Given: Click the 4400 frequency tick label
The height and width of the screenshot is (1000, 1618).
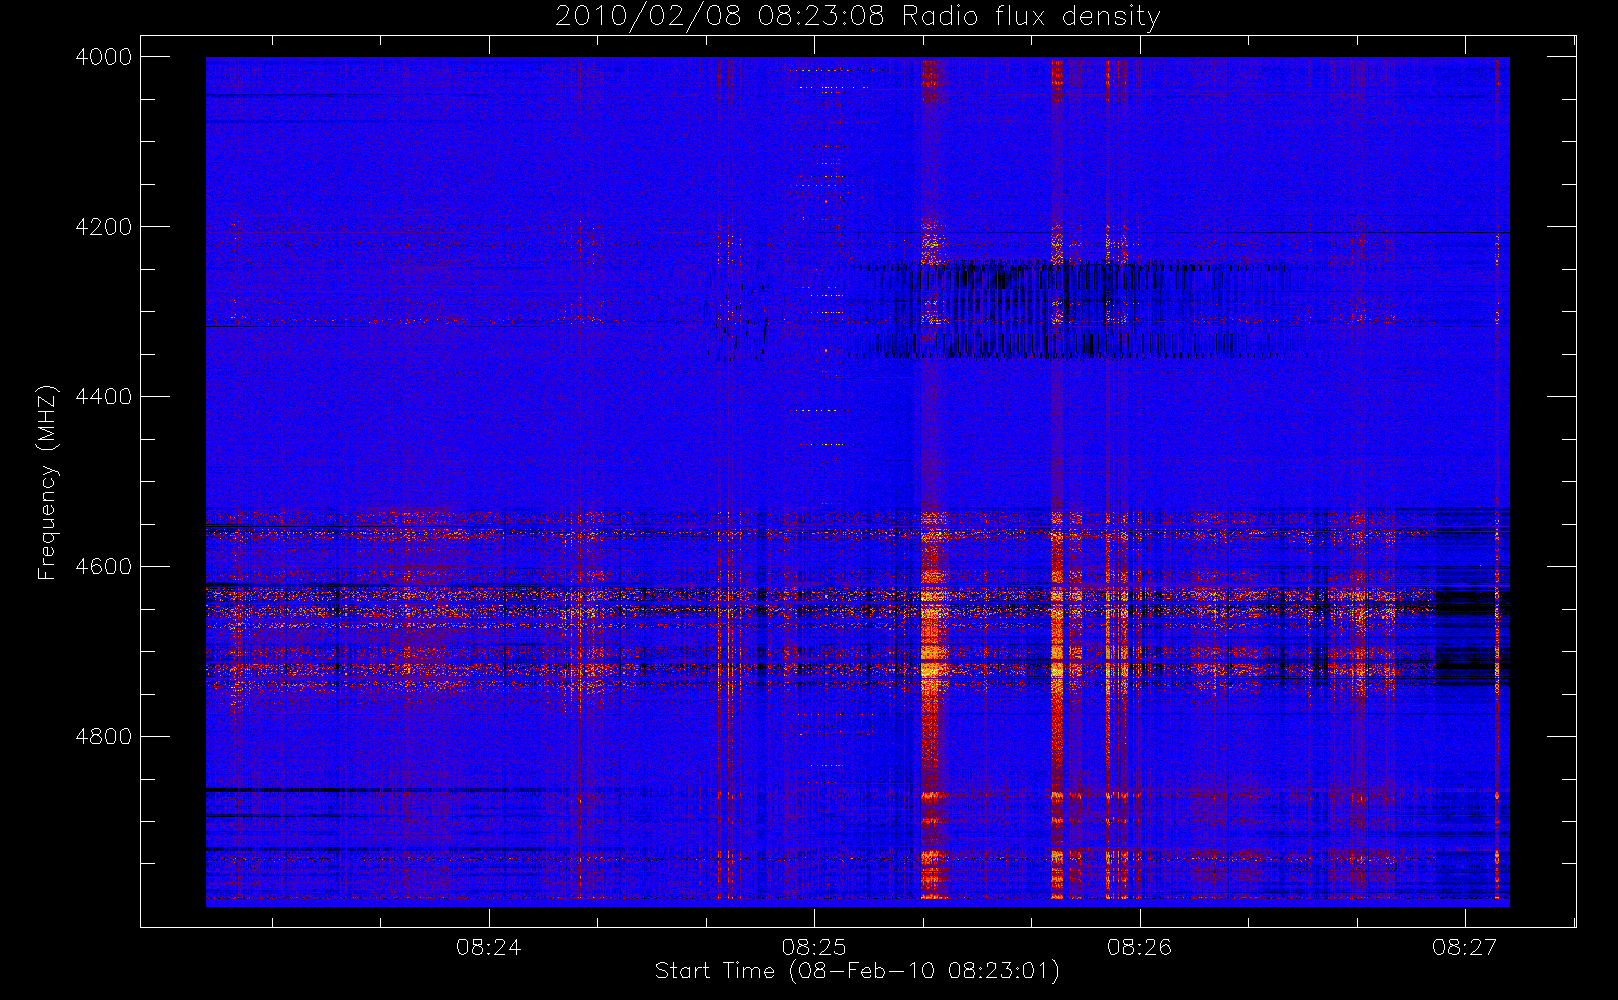Looking at the screenshot, I should (x=104, y=397).
